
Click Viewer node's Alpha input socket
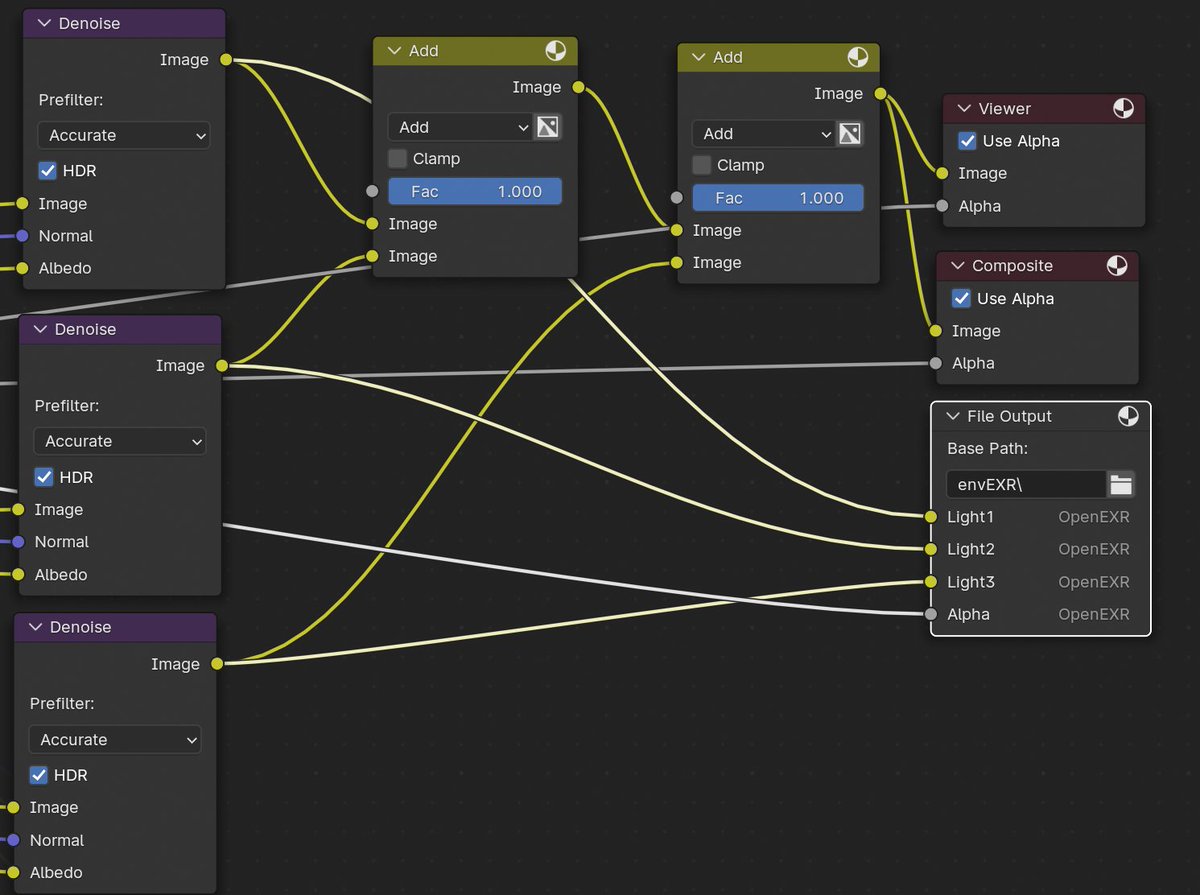click(942, 206)
